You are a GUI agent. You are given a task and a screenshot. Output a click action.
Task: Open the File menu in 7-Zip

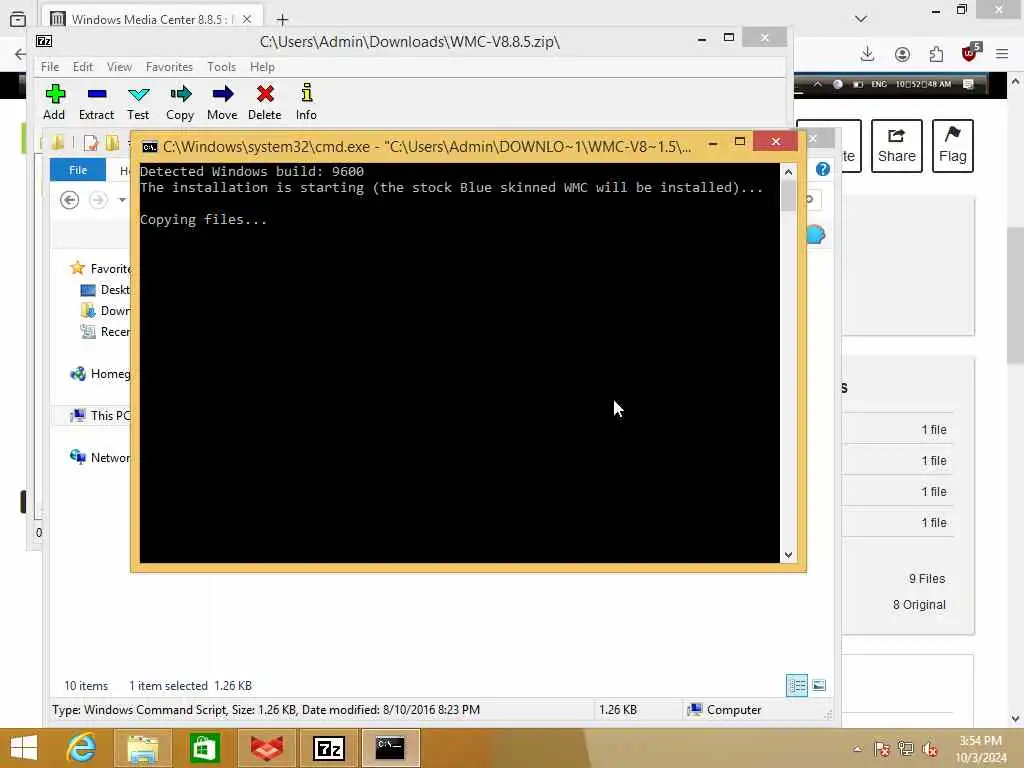(x=50, y=67)
